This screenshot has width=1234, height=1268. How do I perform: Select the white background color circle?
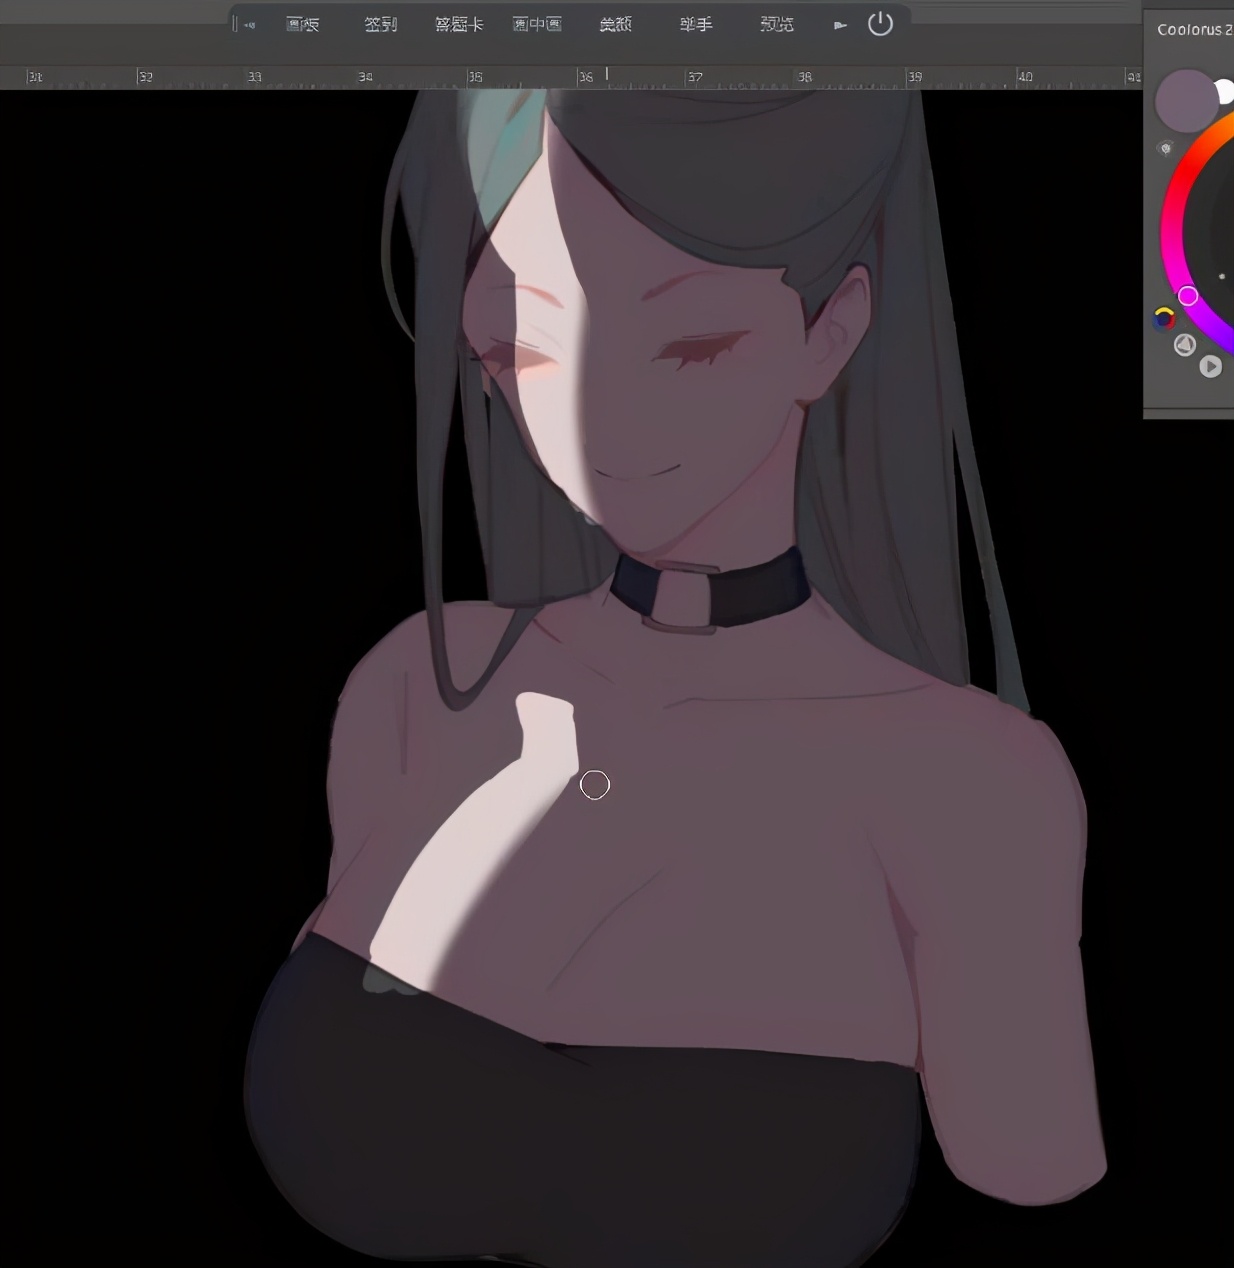[x=1223, y=93]
